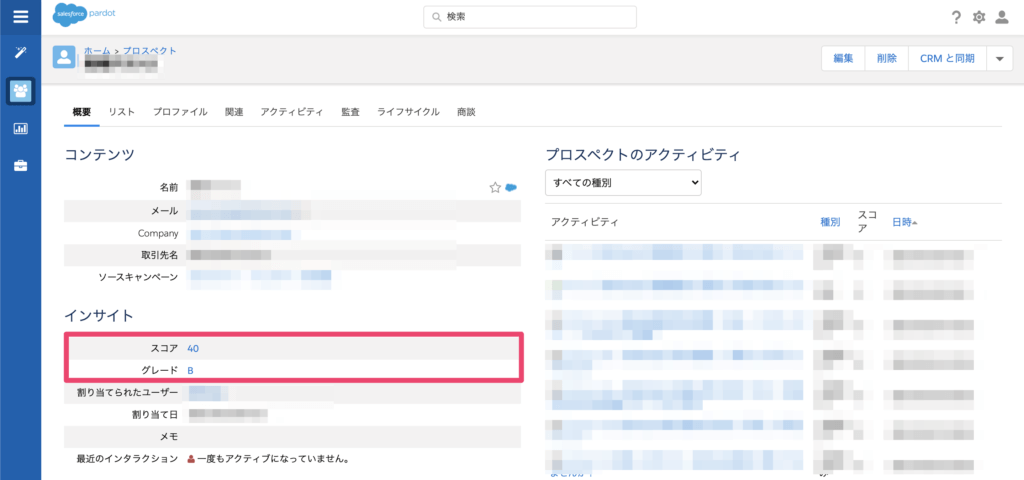This screenshot has height=480, width=1024.
Task: Switch to the 概要 tab
Action: click(82, 112)
